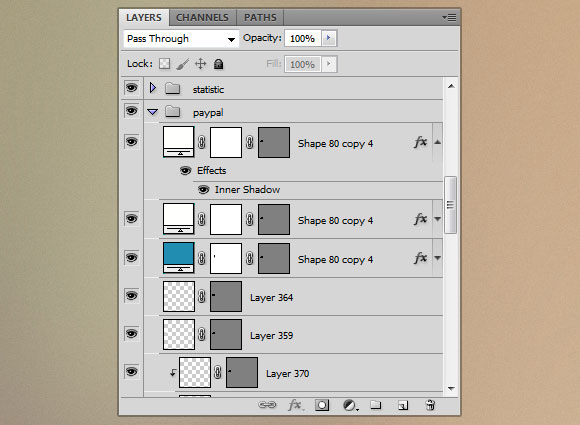580x425 pixels.
Task: Expand the statistic group triangle
Action: (152, 88)
